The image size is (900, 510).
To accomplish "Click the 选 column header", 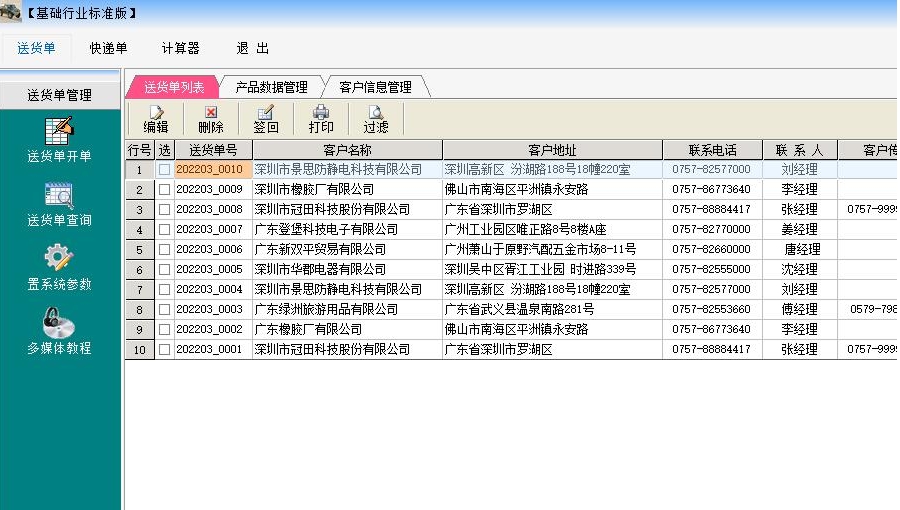I will (165, 150).
